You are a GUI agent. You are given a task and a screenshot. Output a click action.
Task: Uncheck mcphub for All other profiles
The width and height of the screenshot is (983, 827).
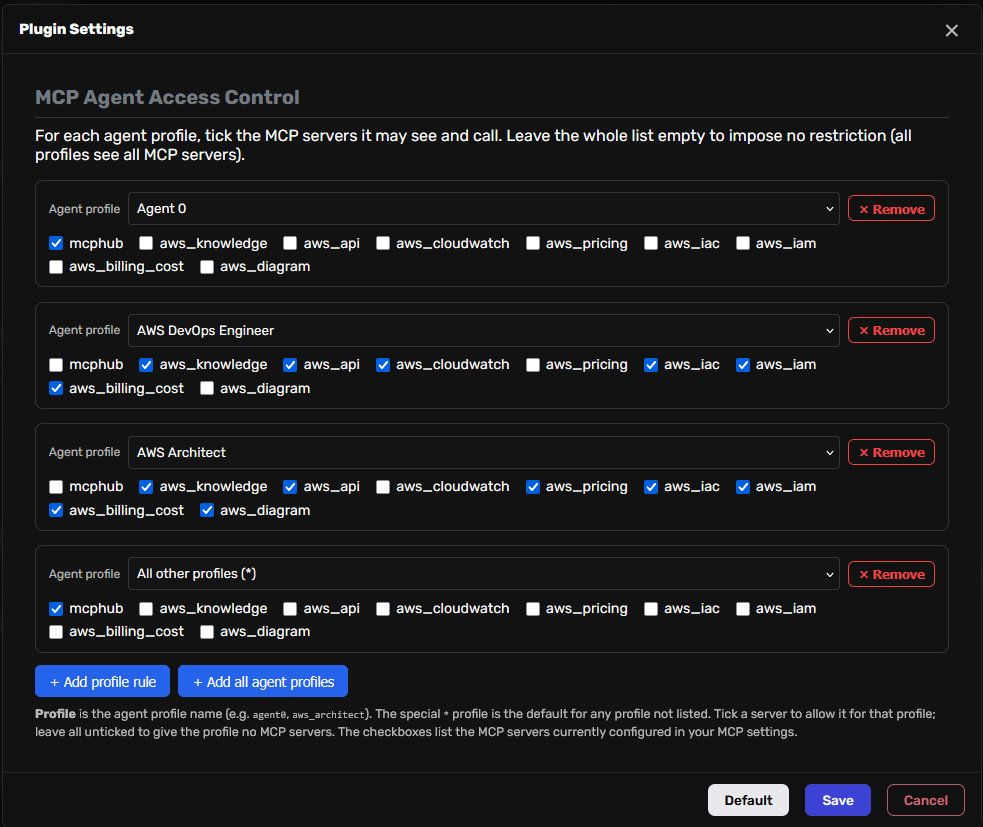tap(56, 608)
